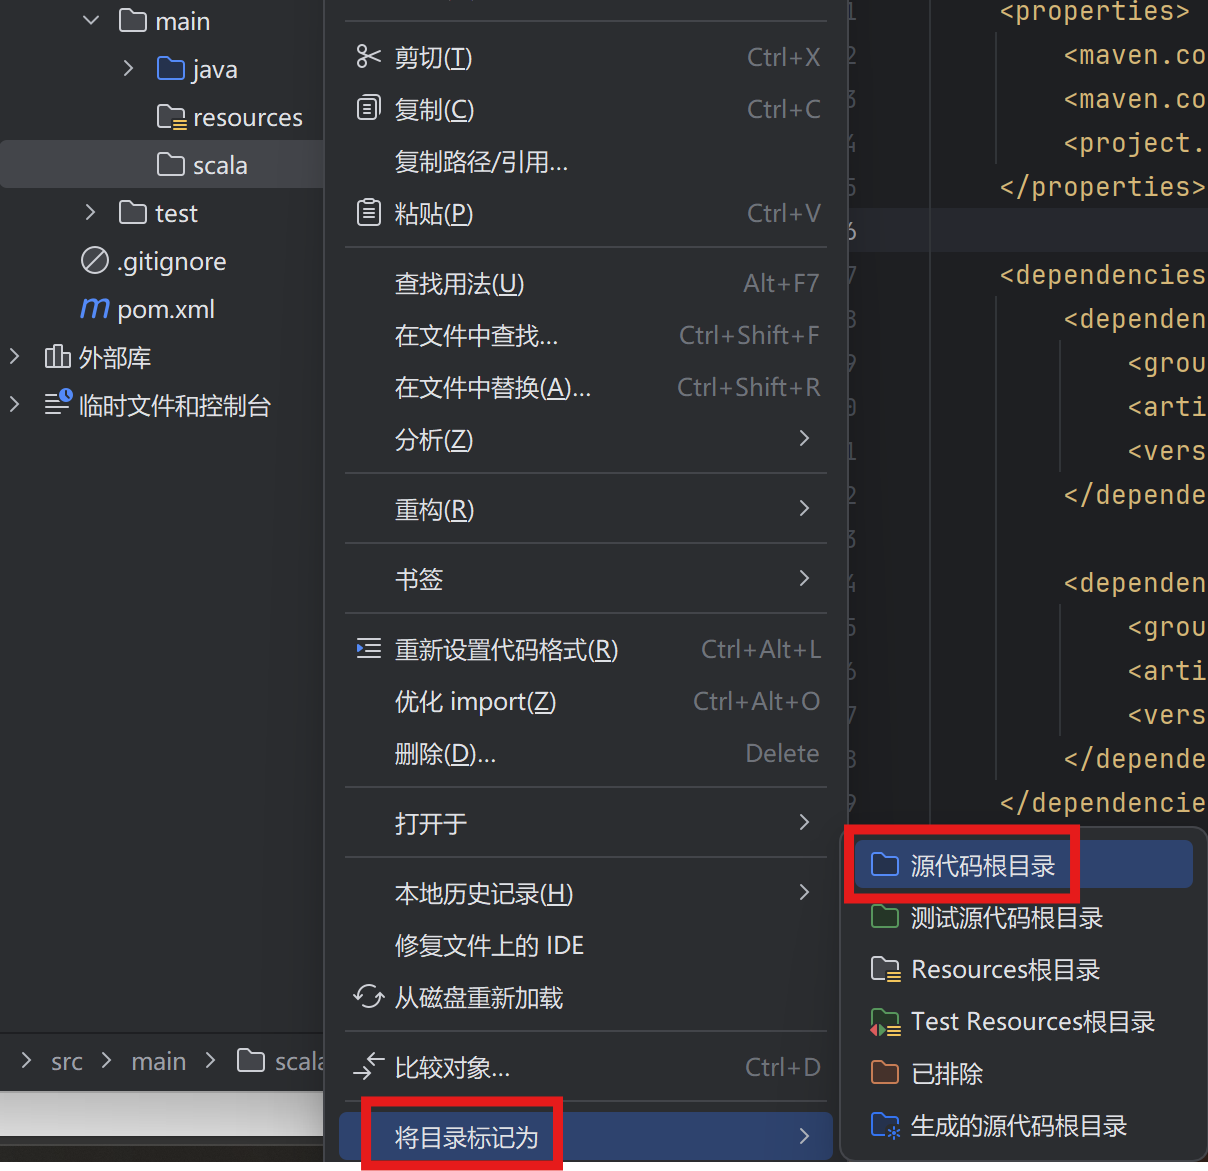The image size is (1208, 1171).
Task: Click the scala folder icon in breadcrumb bar
Action: (251, 1060)
